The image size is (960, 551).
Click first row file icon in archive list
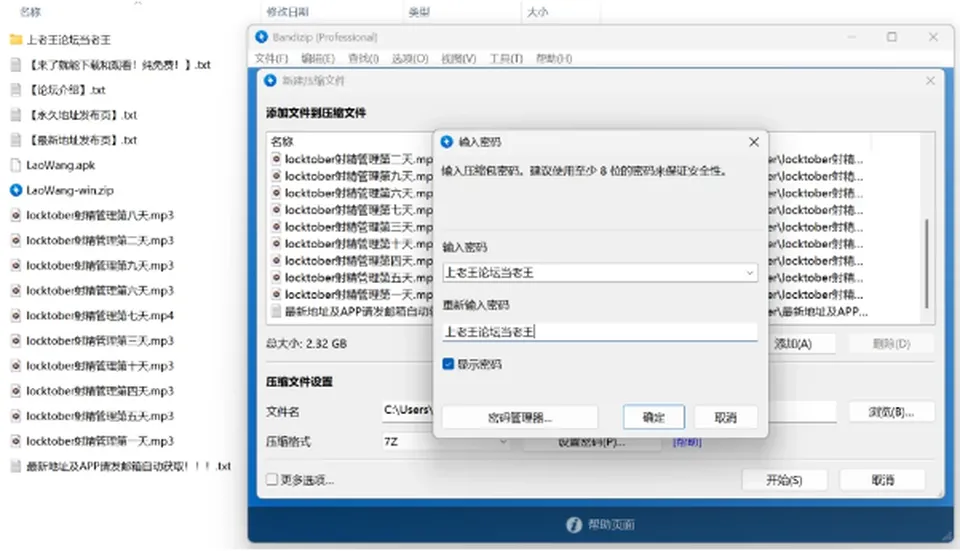pyautogui.click(x=276, y=159)
